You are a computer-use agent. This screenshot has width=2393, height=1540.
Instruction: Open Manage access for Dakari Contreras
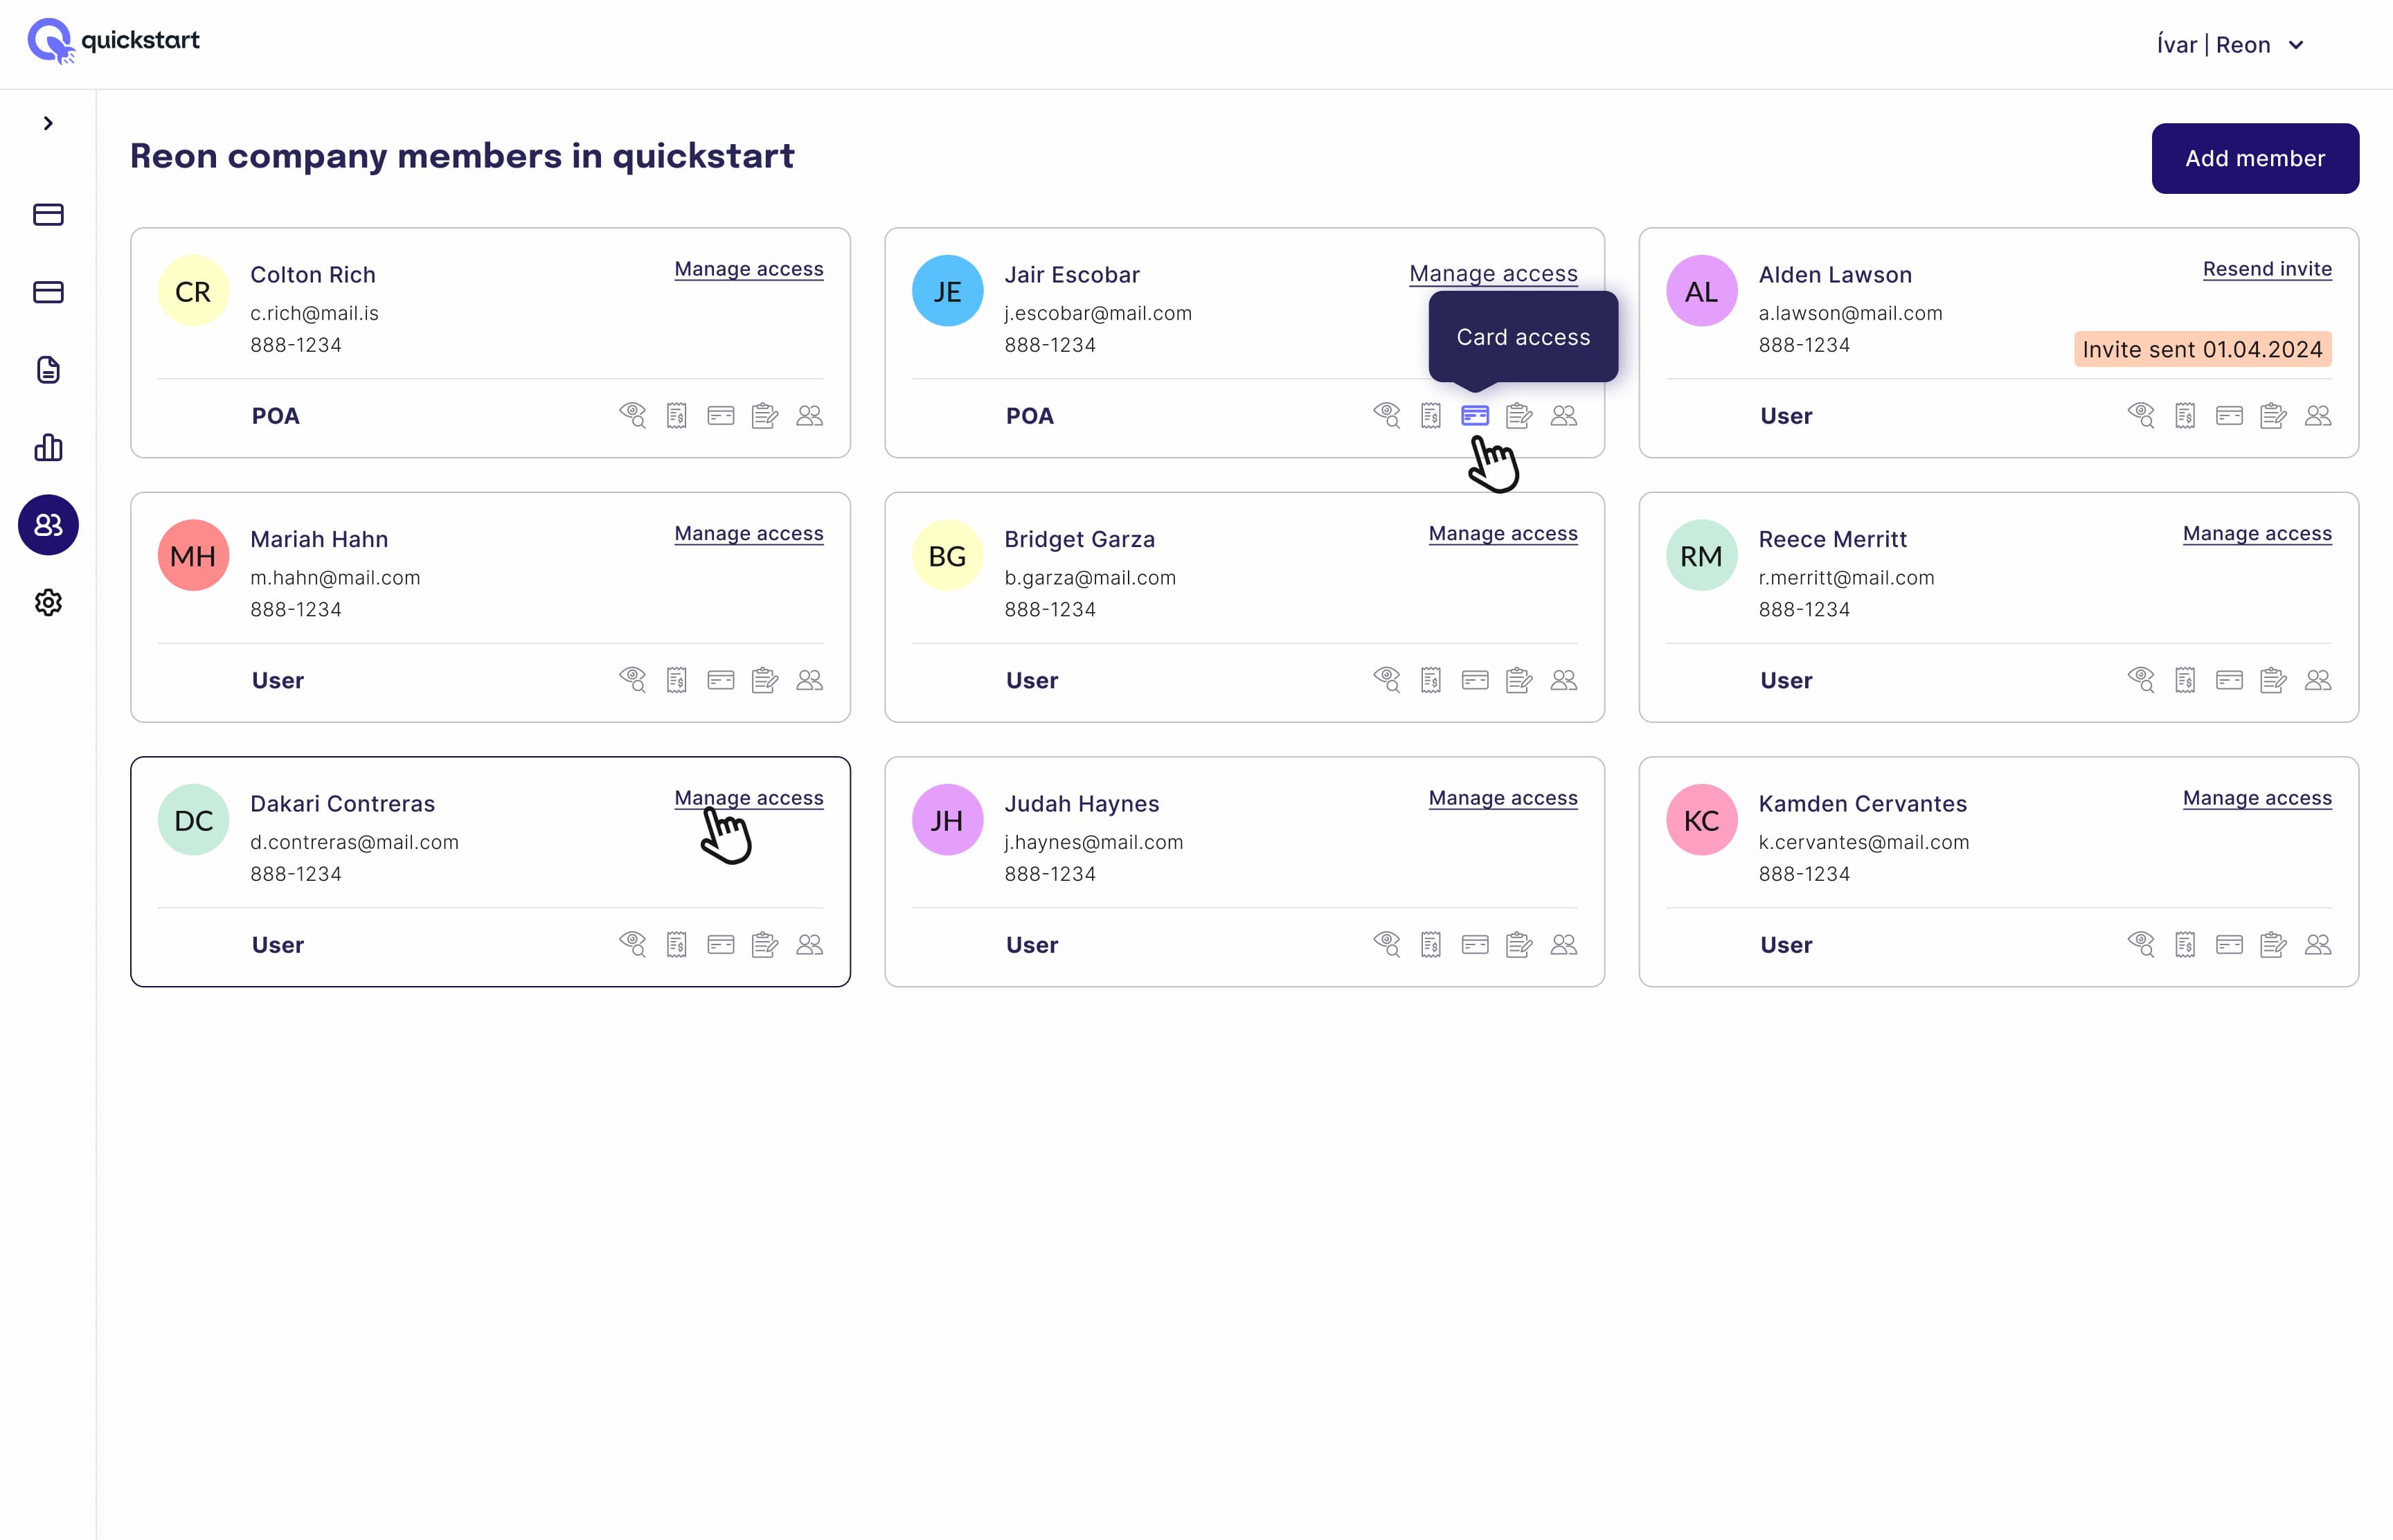coord(748,797)
